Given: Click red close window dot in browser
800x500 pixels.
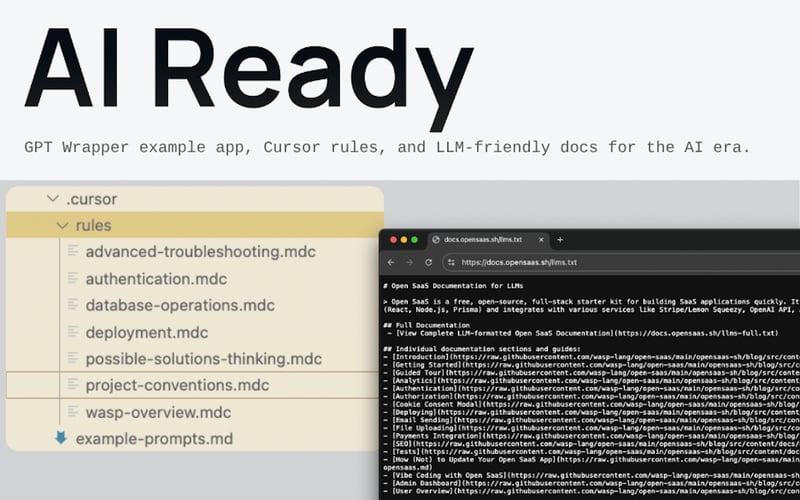Looking at the screenshot, I should coord(393,239).
